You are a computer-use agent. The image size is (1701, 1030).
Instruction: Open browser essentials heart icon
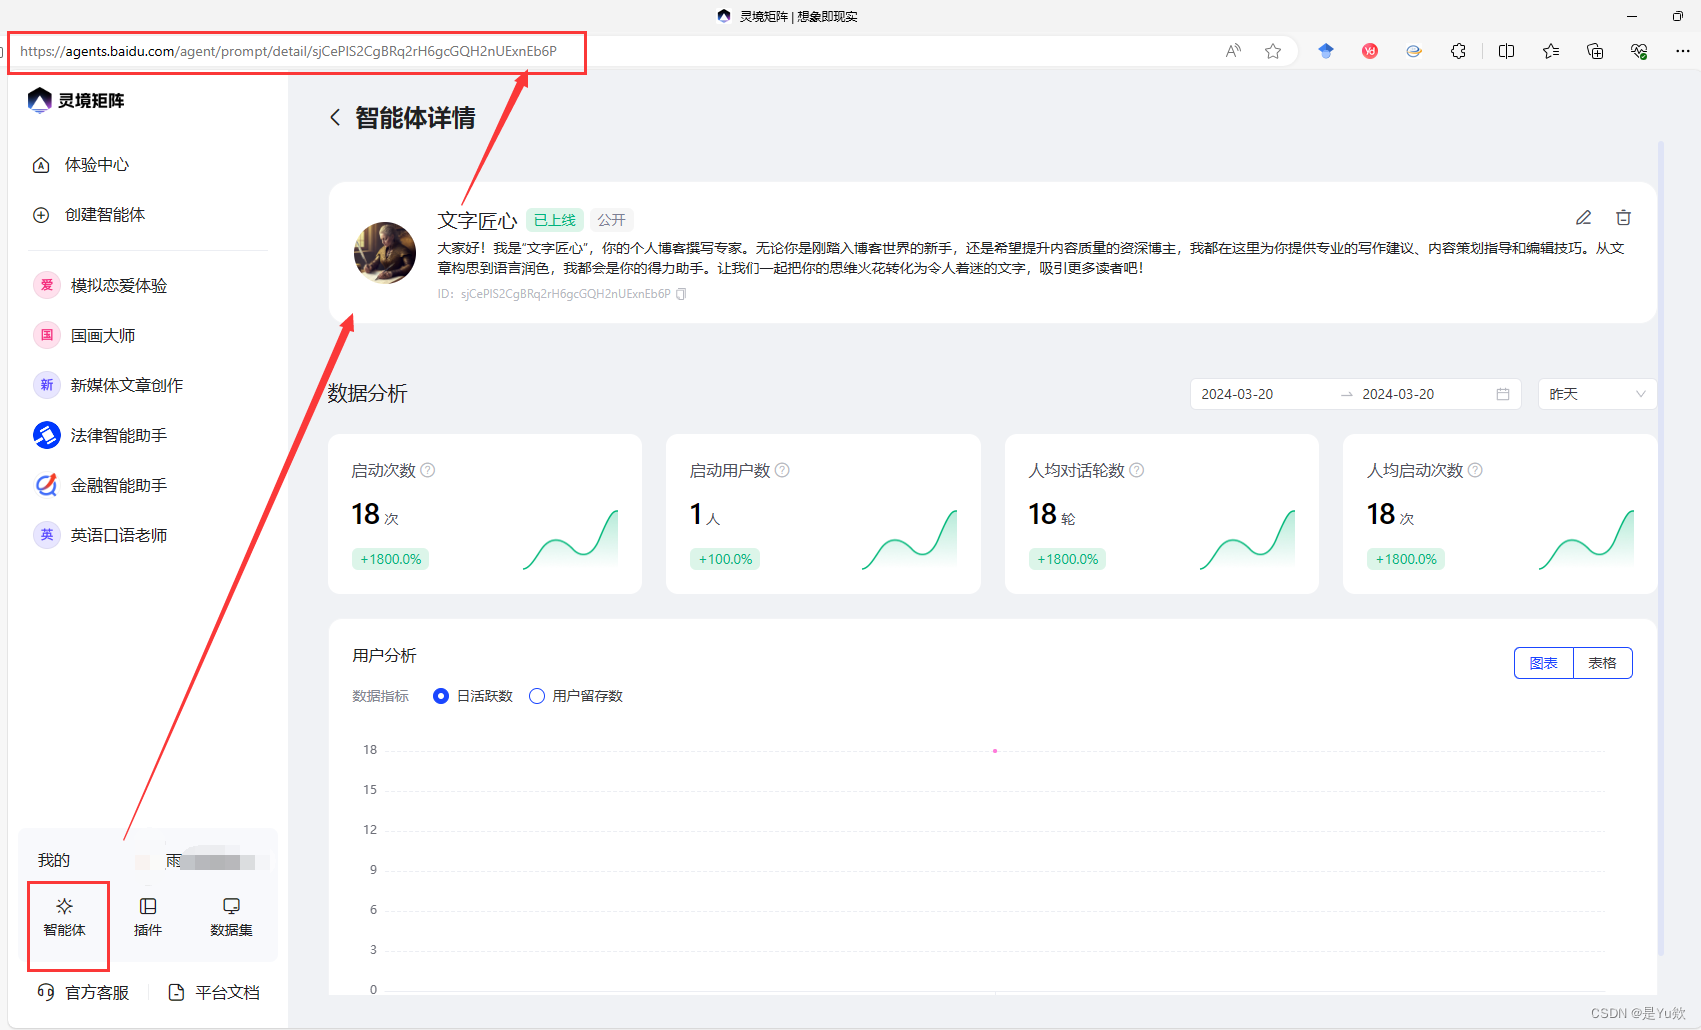tap(1639, 51)
